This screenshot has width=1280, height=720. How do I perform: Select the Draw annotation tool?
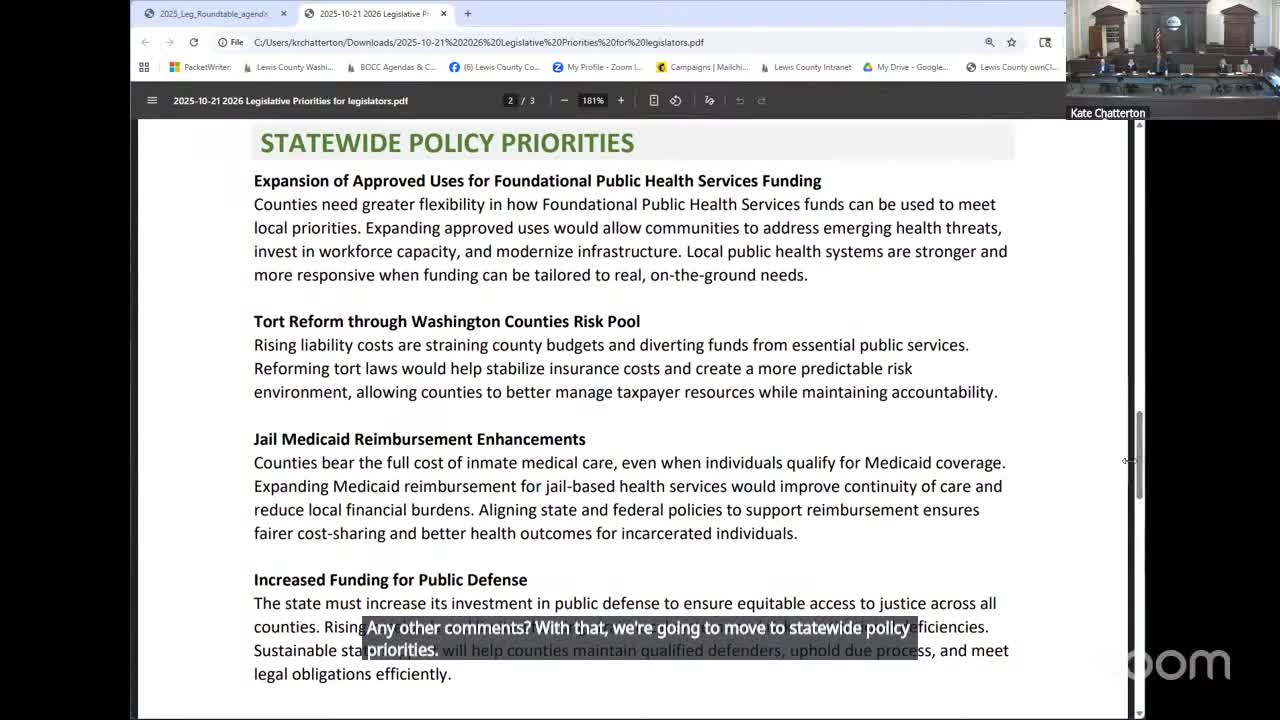click(x=709, y=100)
